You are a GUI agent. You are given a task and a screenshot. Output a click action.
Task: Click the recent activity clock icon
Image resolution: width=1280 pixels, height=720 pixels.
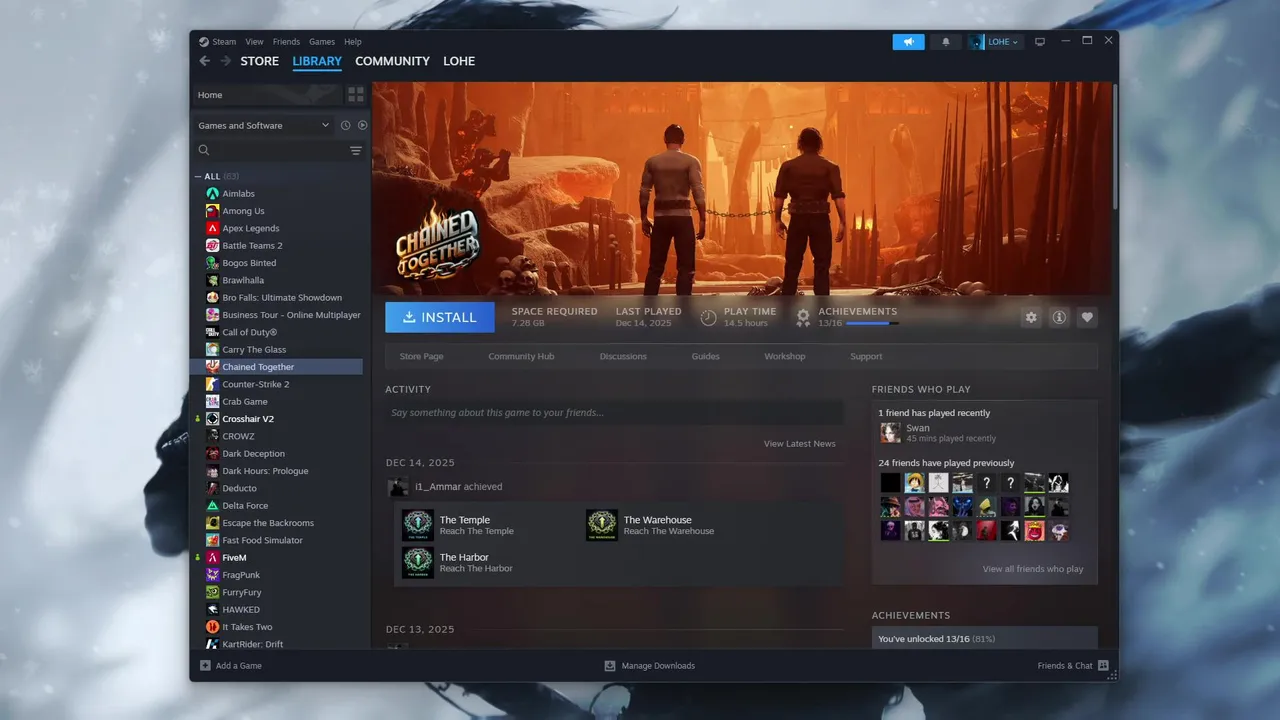point(345,125)
